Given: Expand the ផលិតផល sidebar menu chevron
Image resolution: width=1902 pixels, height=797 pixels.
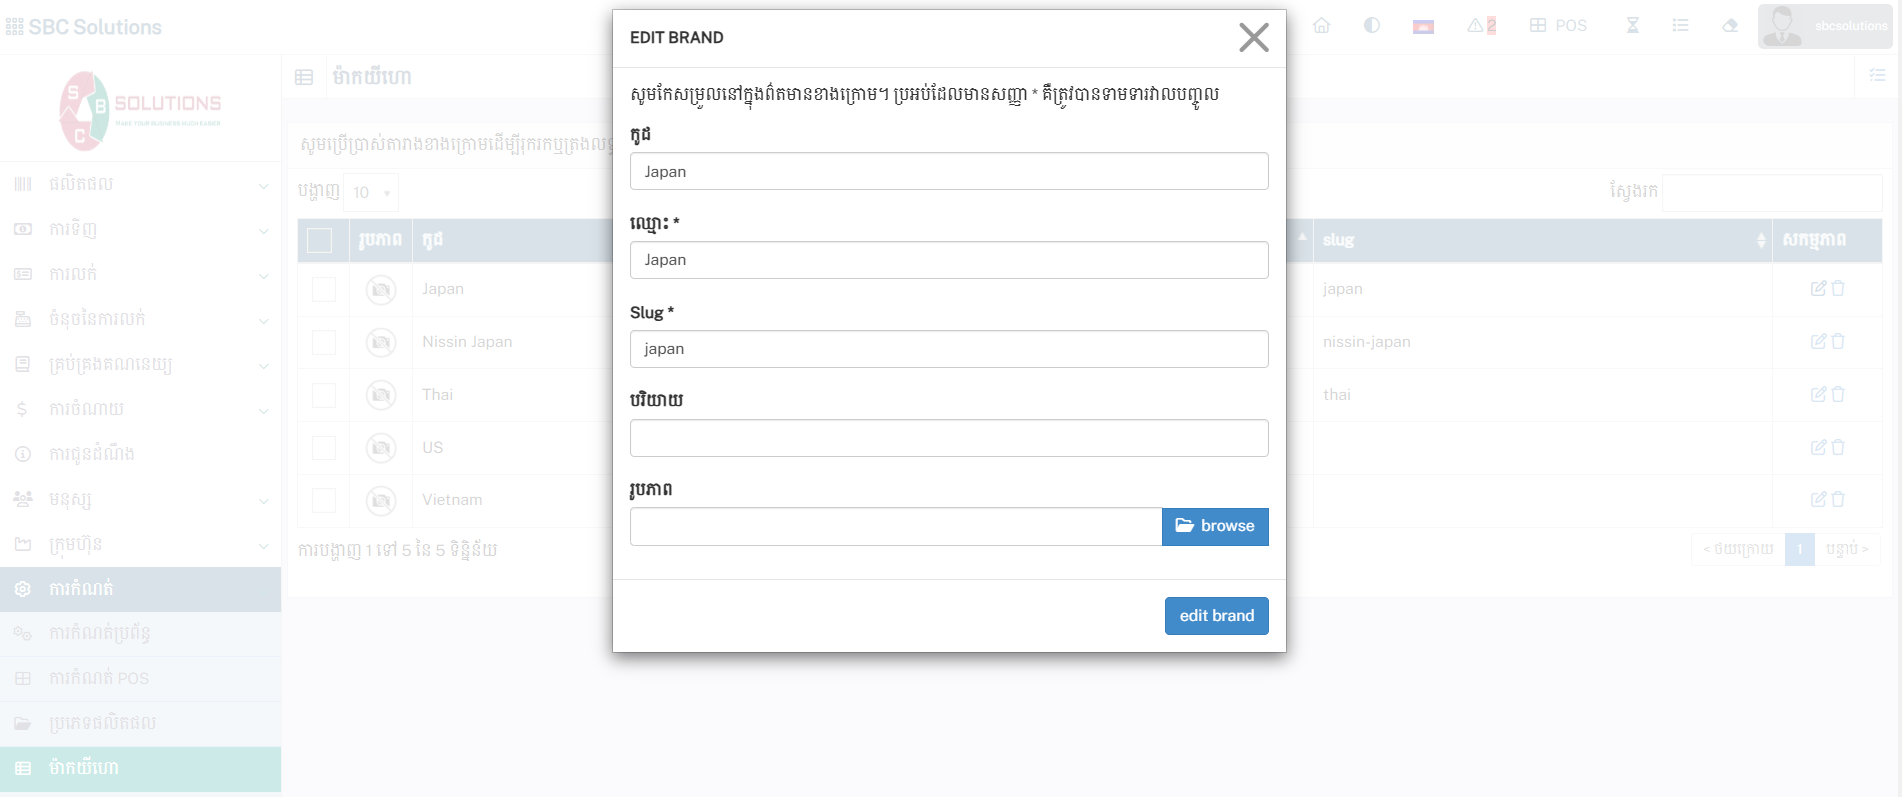Looking at the screenshot, I should (x=263, y=185).
